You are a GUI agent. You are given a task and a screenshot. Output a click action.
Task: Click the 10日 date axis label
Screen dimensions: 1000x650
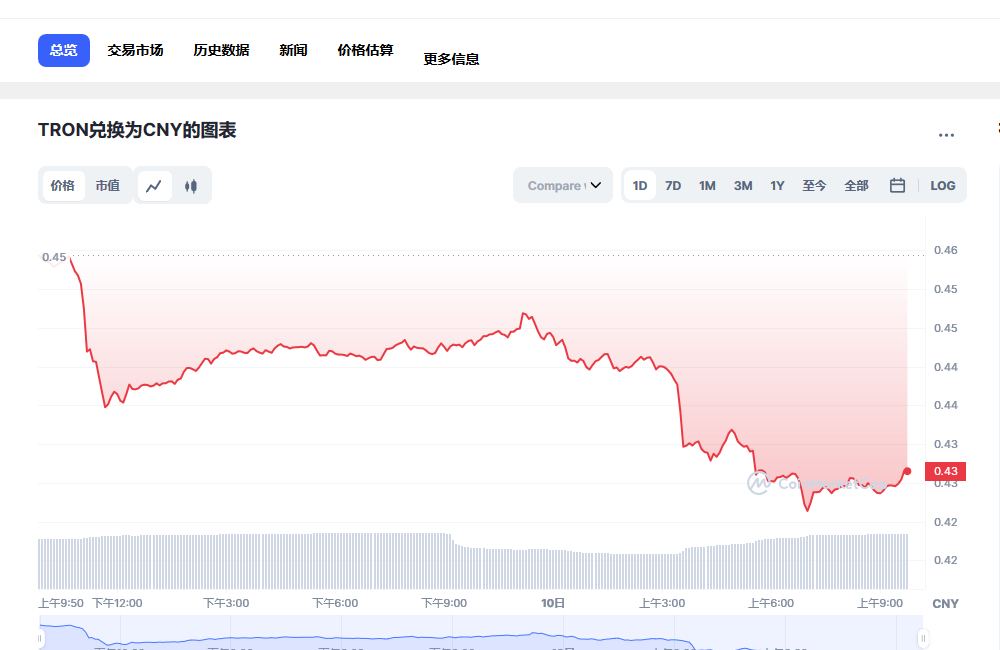[x=553, y=603]
